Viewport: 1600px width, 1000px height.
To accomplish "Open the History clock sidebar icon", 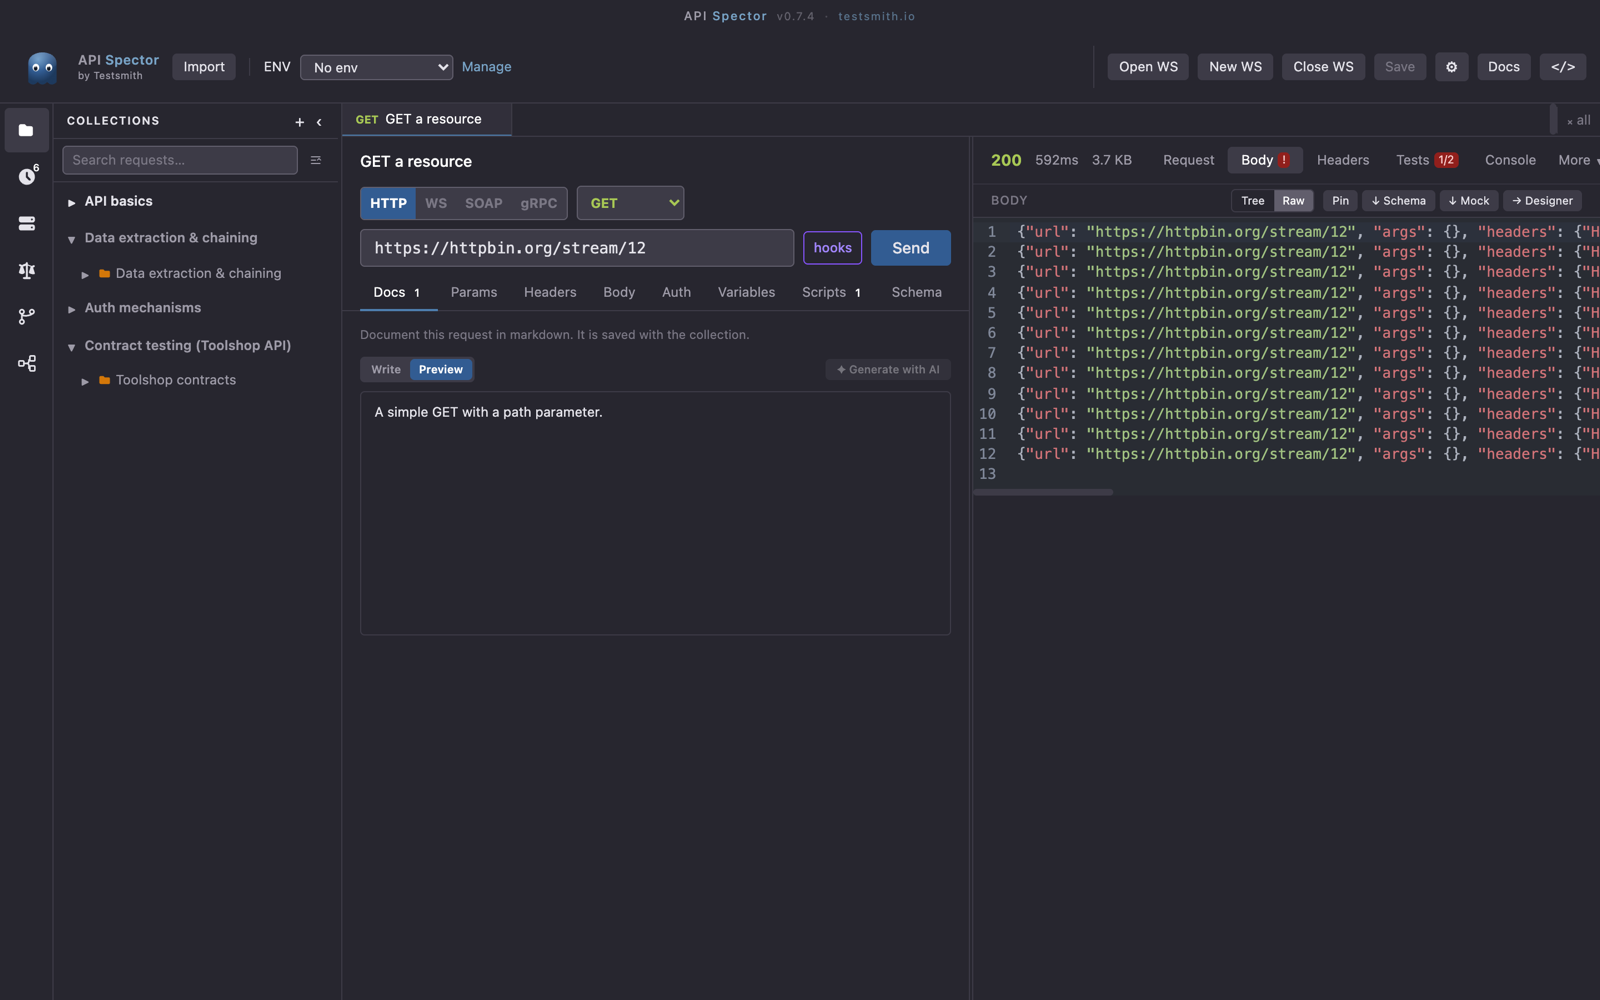I will point(27,176).
